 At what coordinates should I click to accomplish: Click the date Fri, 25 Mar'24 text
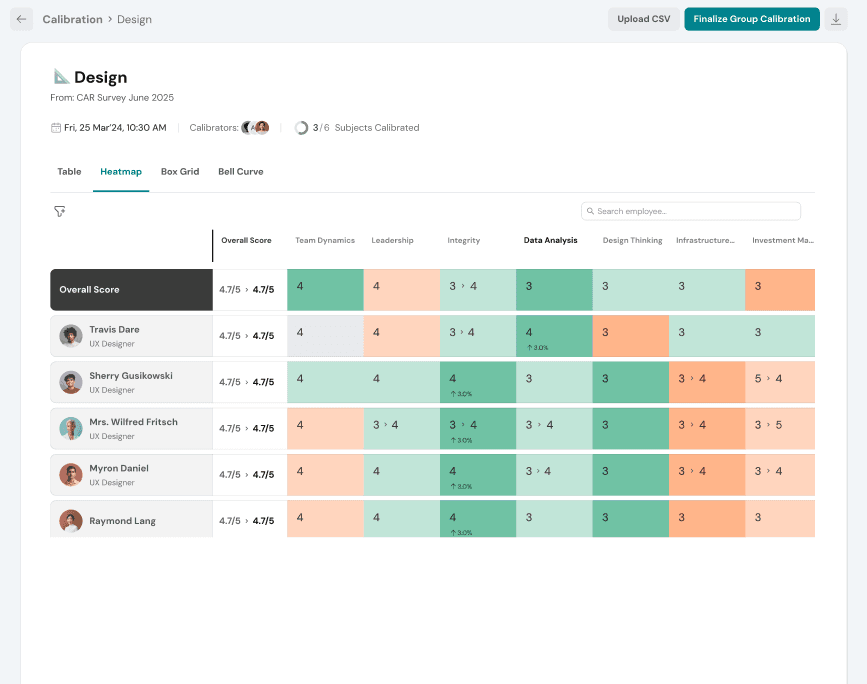[x=115, y=128]
